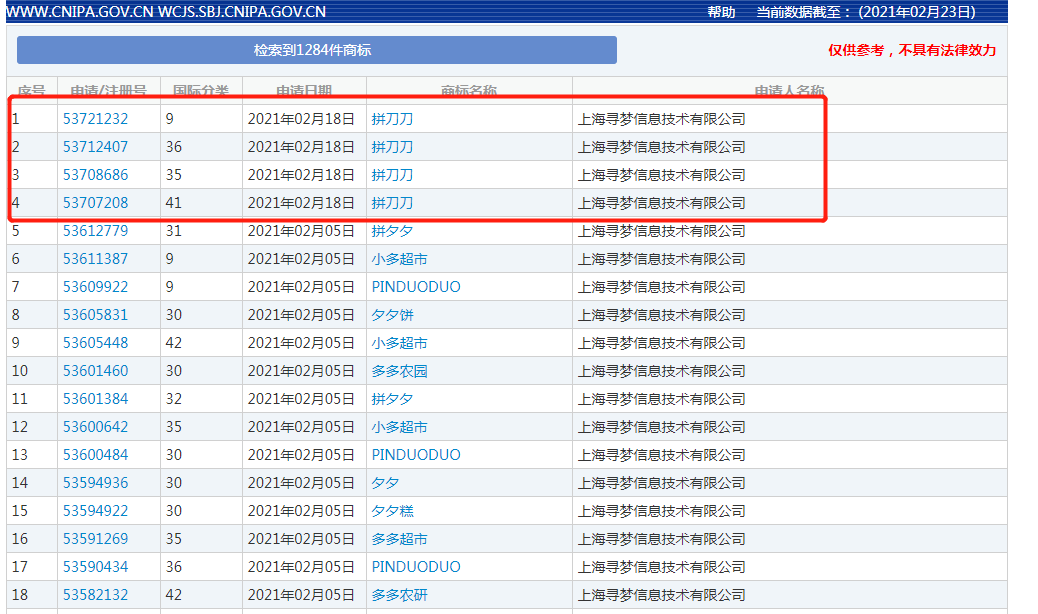Open 小多超市 trademark in row 12
The width and height of the screenshot is (1038, 614).
pos(399,427)
